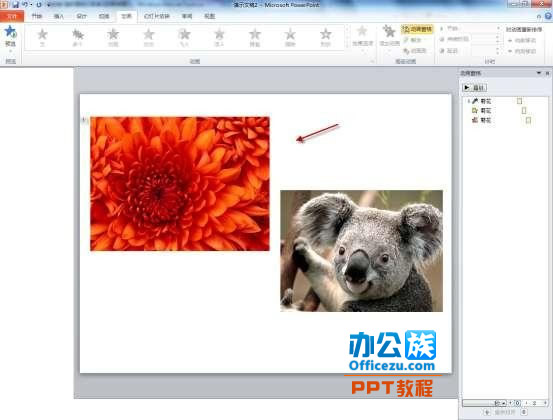Click the Animation Painter (动画刷) button
Image resolution: width=553 pixels, height=420 pixels.
(x=415, y=51)
